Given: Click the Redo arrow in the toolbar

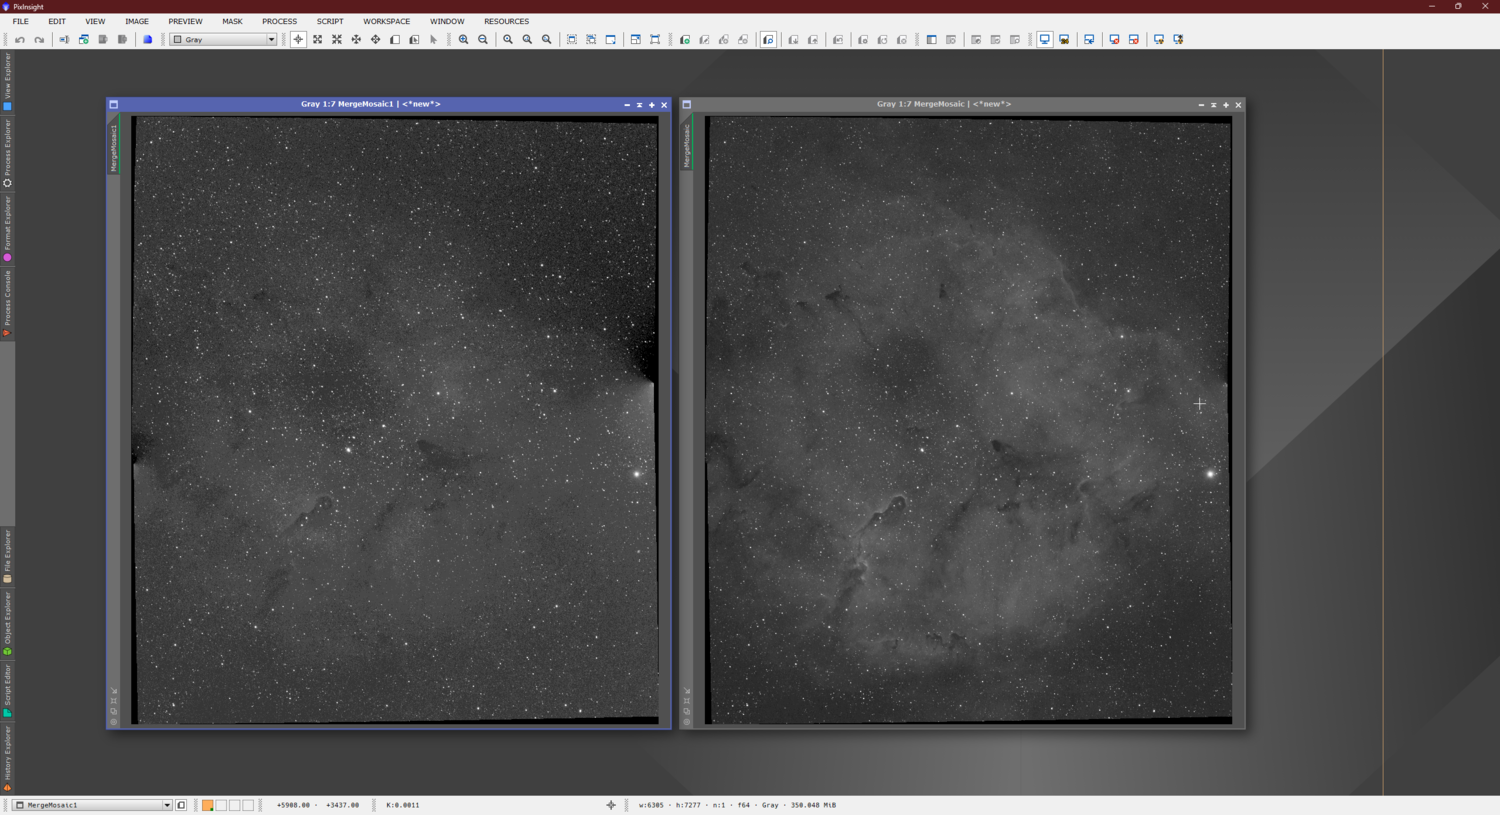Looking at the screenshot, I should coord(39,40).
